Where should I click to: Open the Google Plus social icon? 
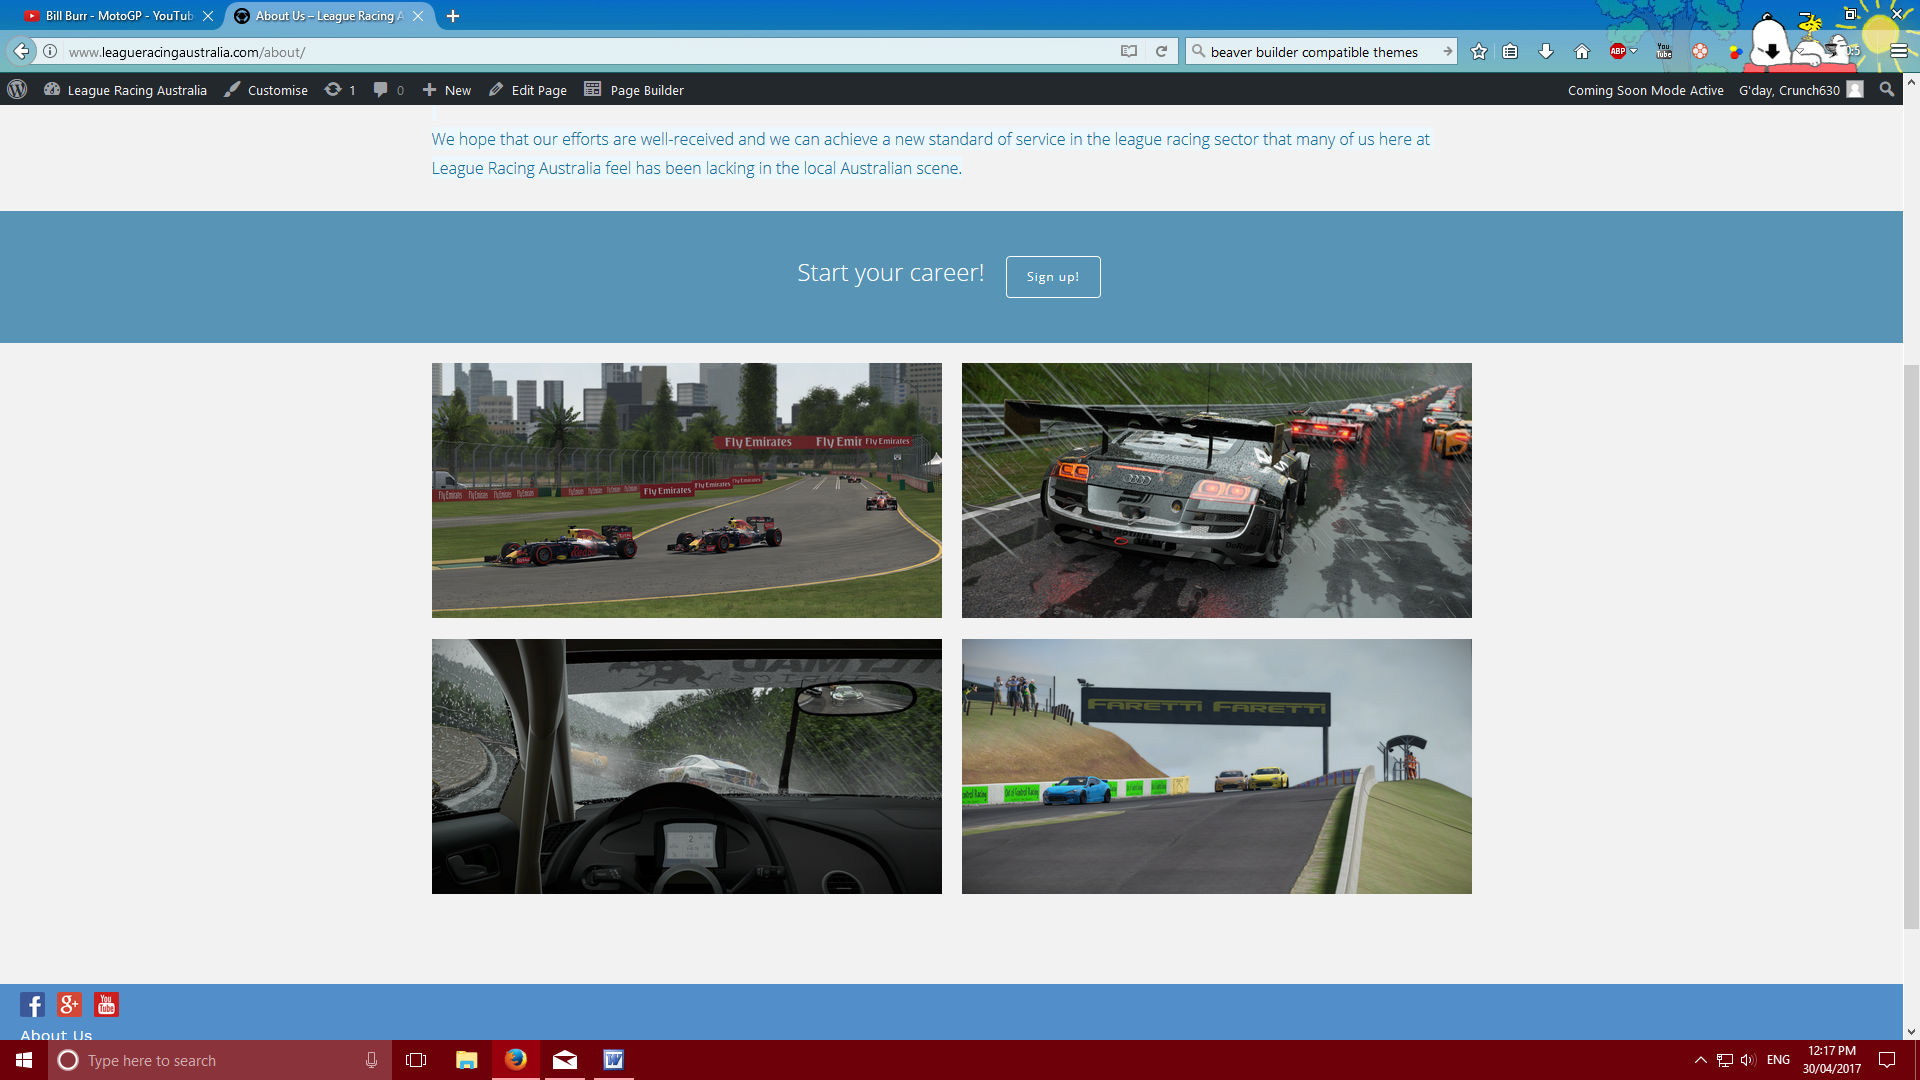click(x=69, y=1004)
